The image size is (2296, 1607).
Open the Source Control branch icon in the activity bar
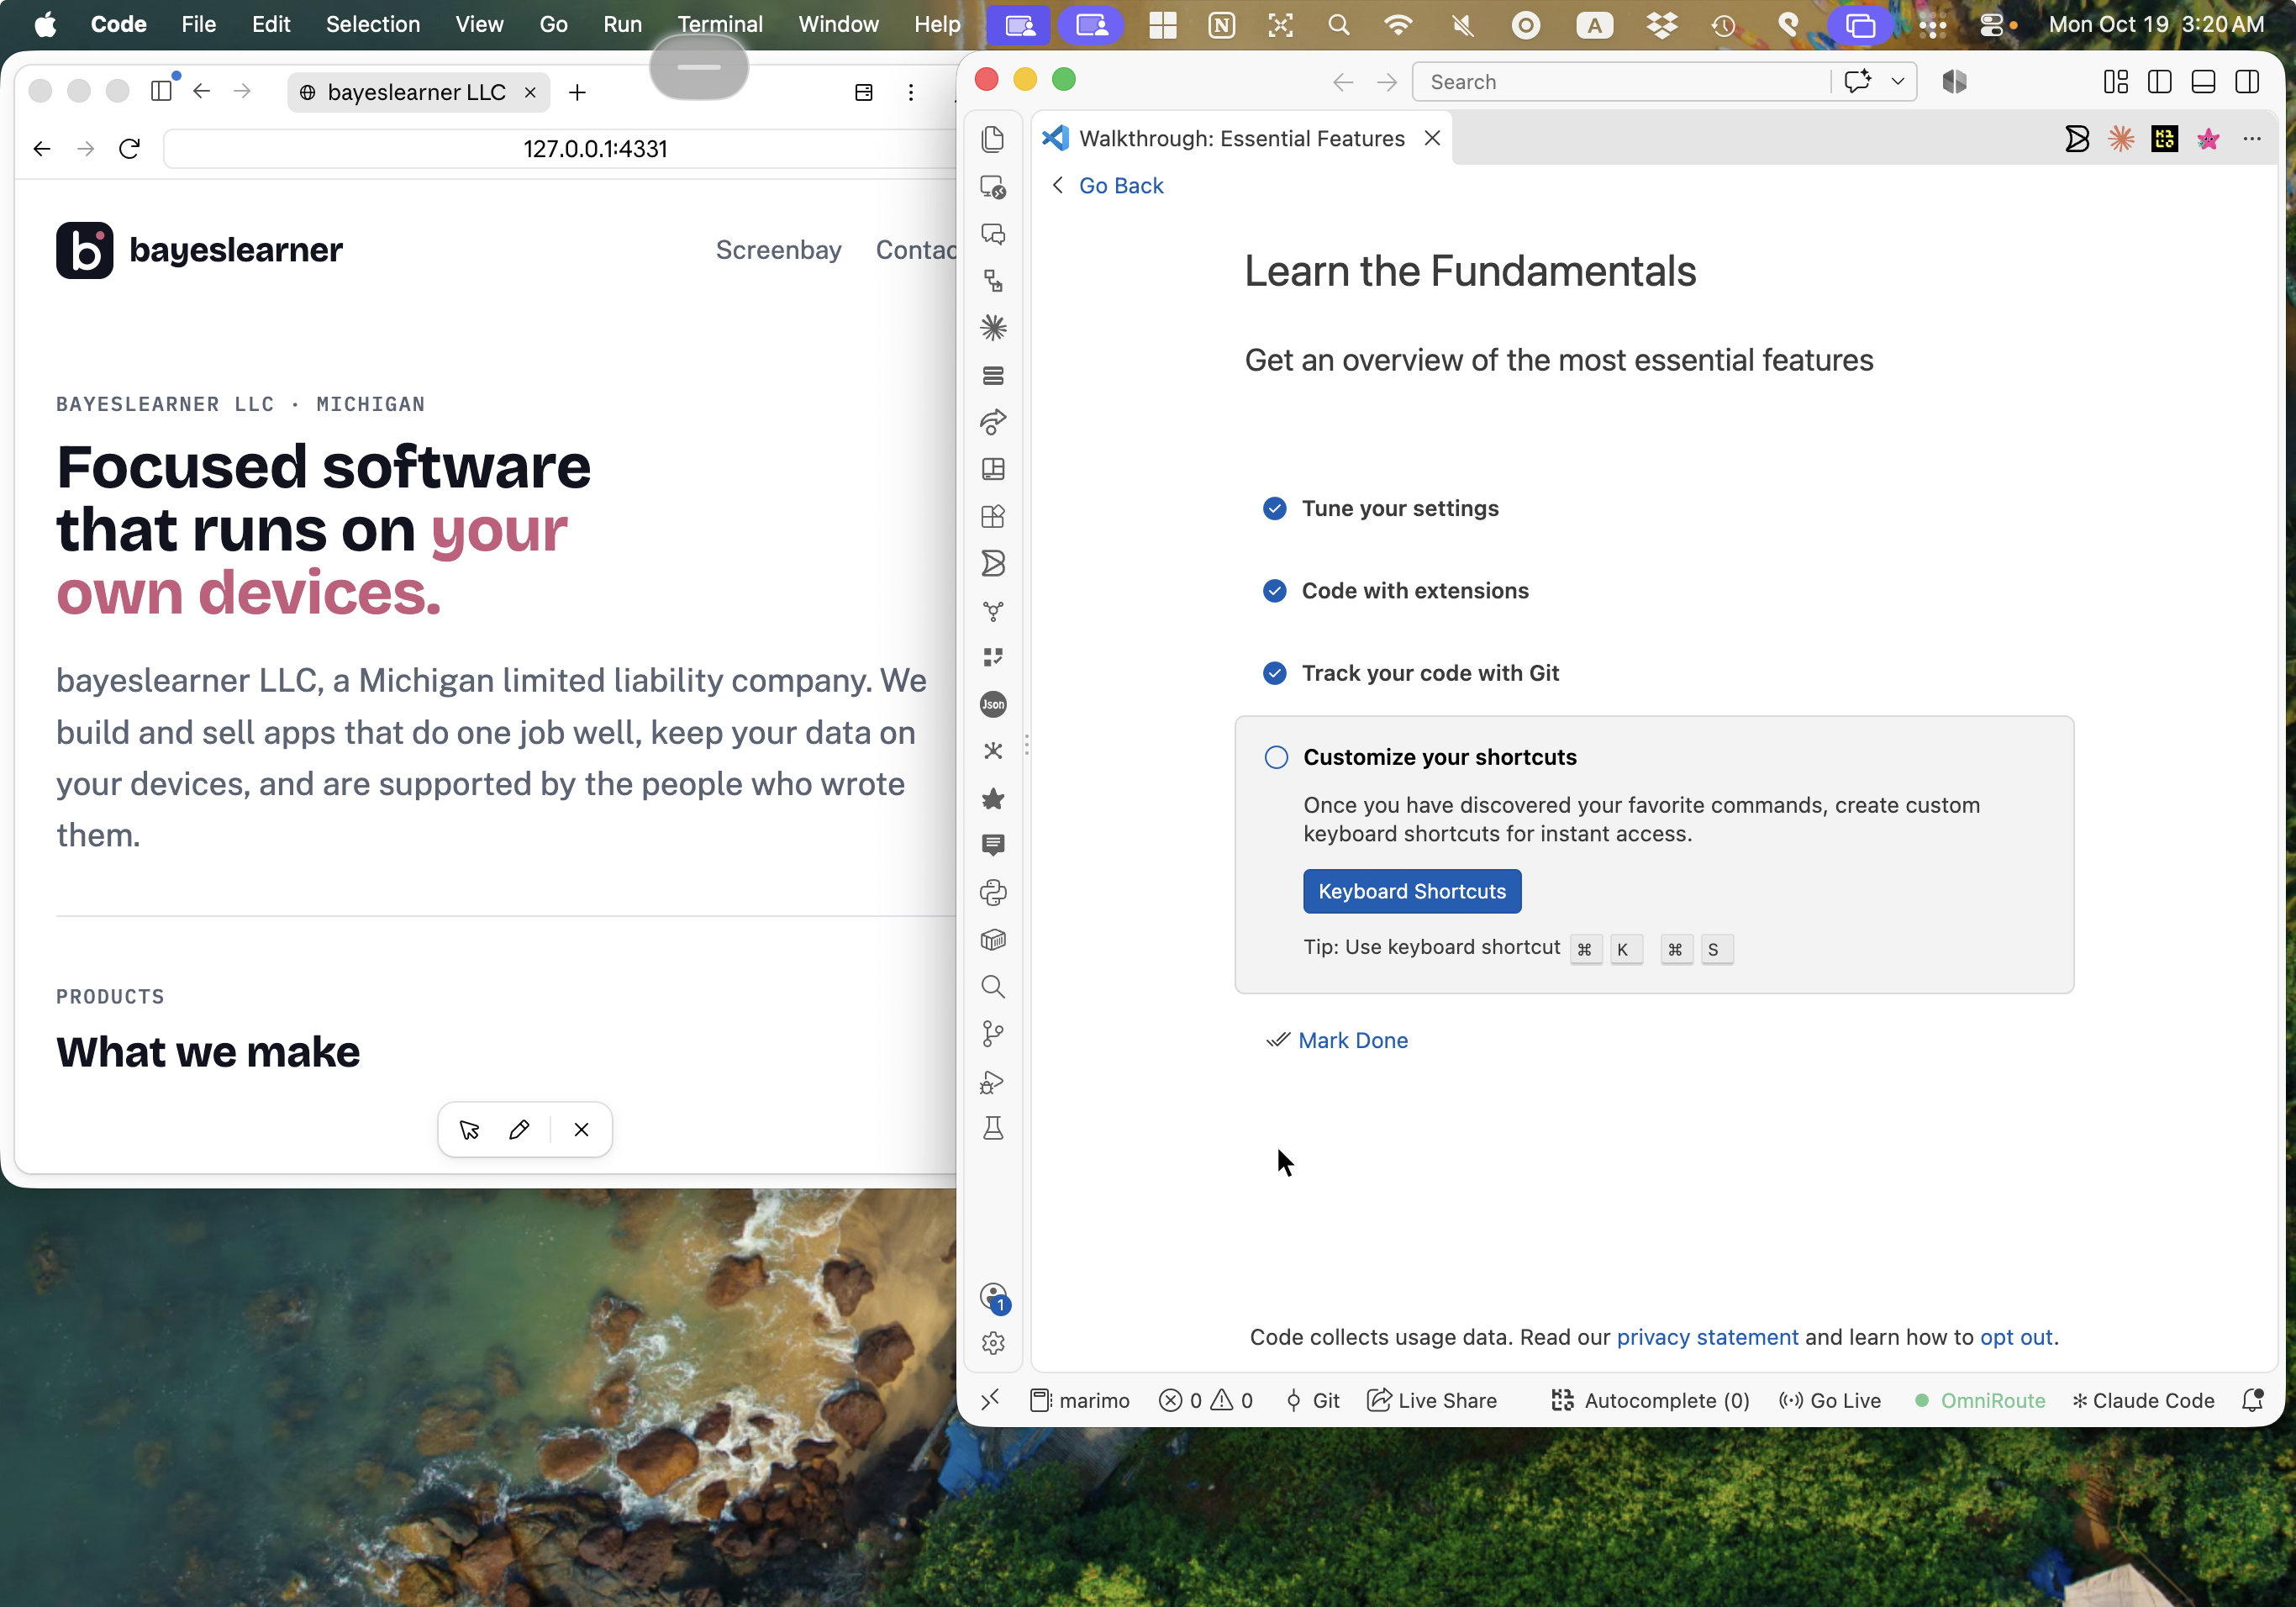pos(993,1034)
